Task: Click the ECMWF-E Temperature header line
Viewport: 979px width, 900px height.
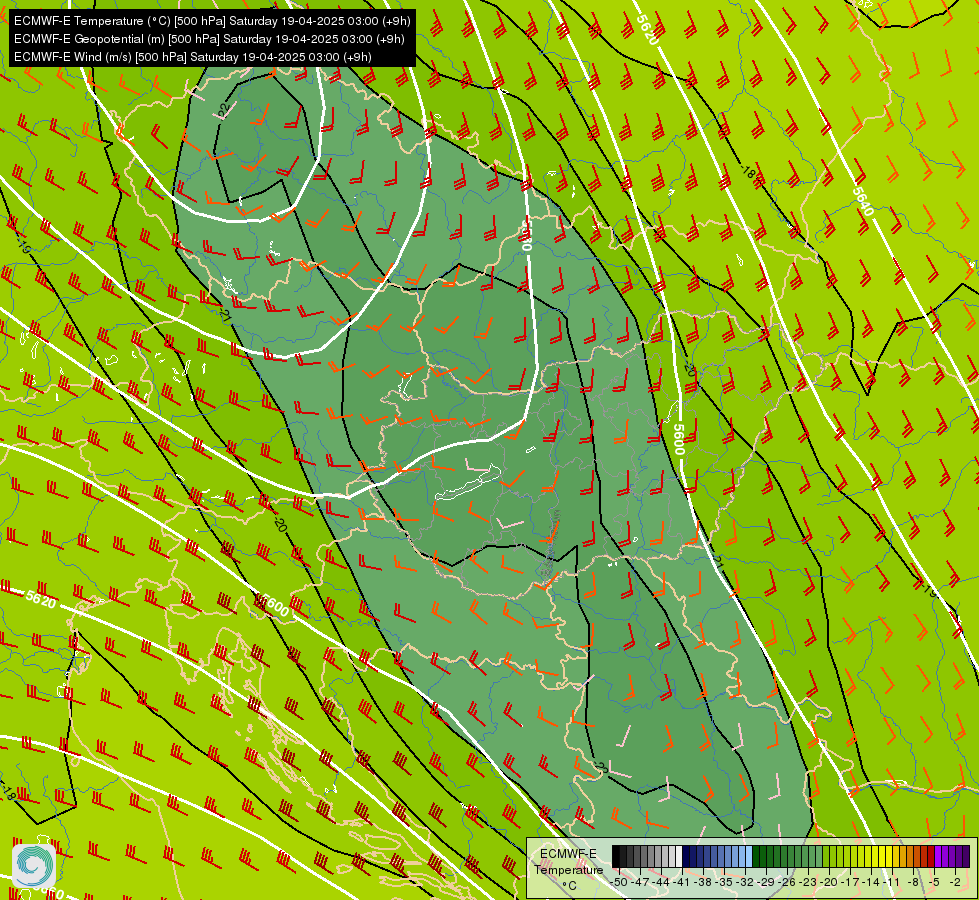Action: pos(212,21)
